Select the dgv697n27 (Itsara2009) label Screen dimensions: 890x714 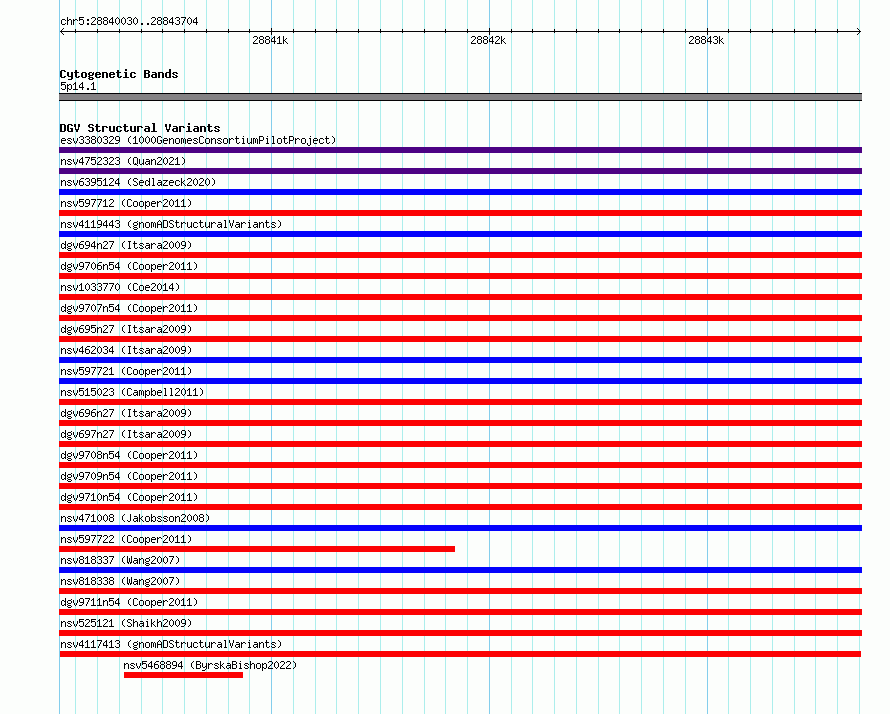click(x=126, y=434)
